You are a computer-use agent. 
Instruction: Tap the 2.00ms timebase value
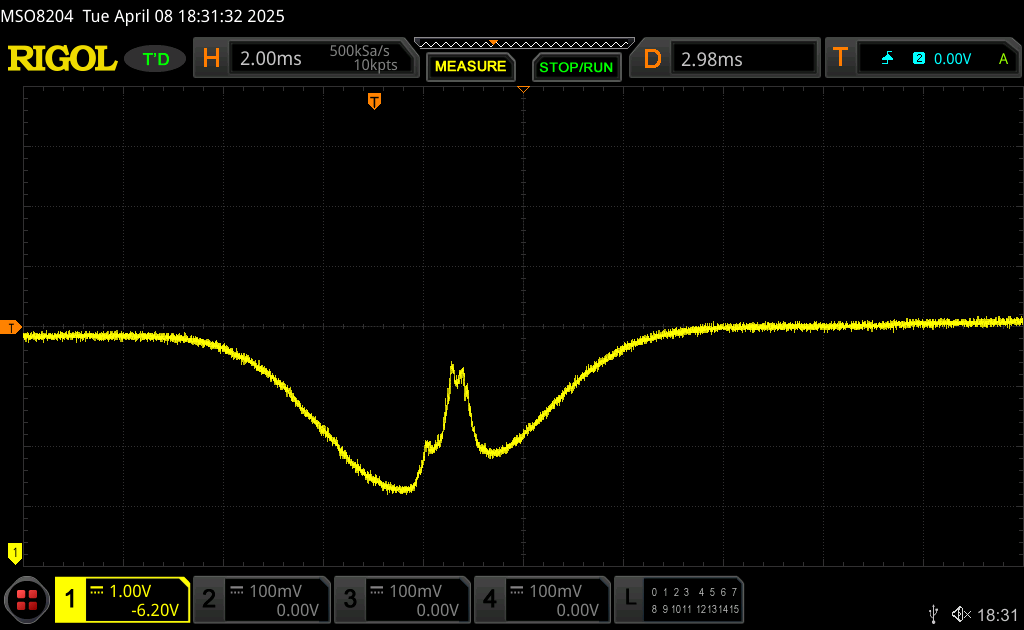point(270,59)
